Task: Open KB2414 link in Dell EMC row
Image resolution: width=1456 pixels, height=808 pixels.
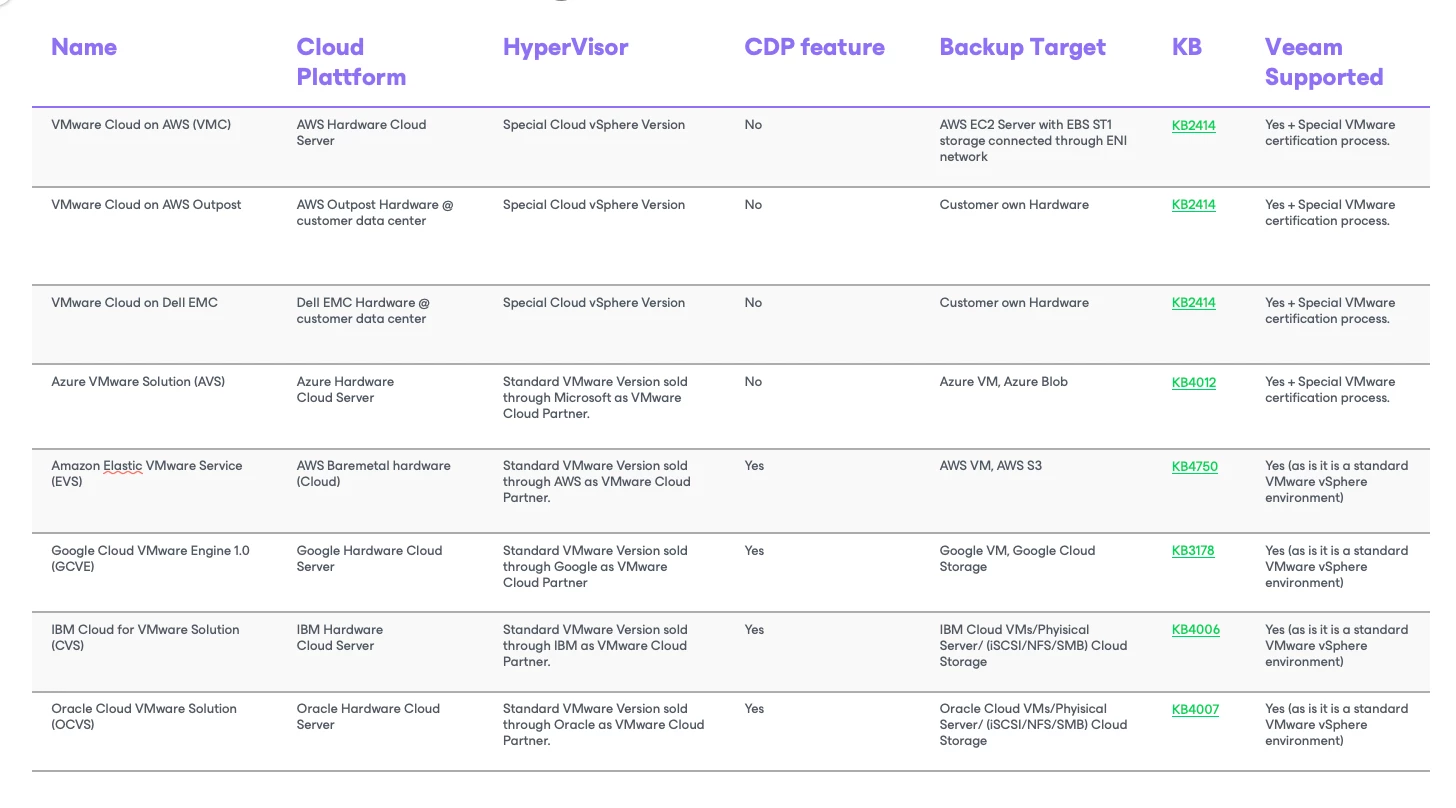Action: [1193, 303]
